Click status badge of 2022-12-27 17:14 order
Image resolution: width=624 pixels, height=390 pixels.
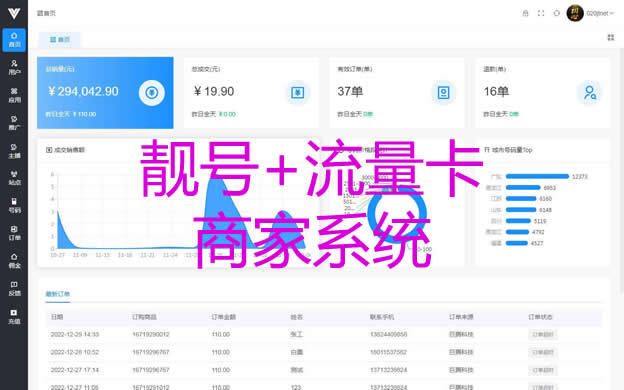pos(543,370)
